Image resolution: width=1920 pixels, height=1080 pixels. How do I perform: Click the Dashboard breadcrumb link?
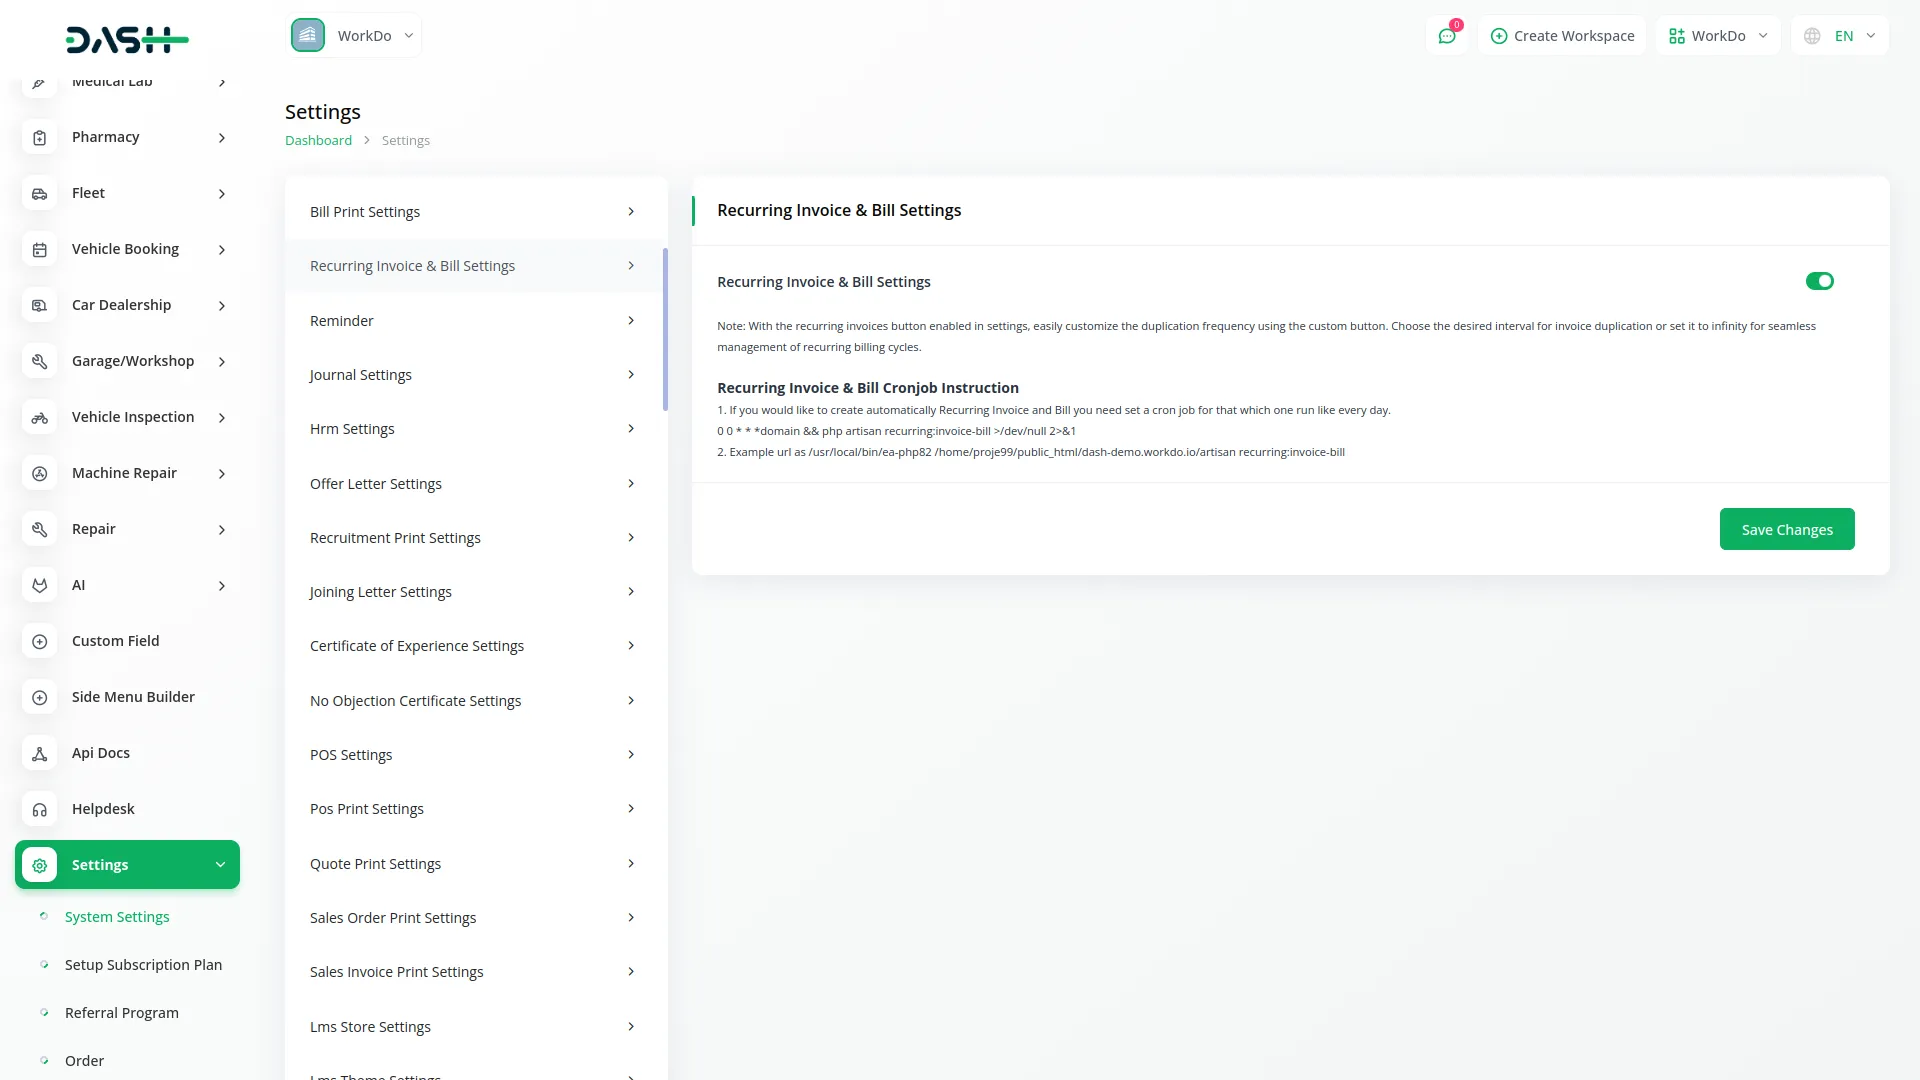318,141
